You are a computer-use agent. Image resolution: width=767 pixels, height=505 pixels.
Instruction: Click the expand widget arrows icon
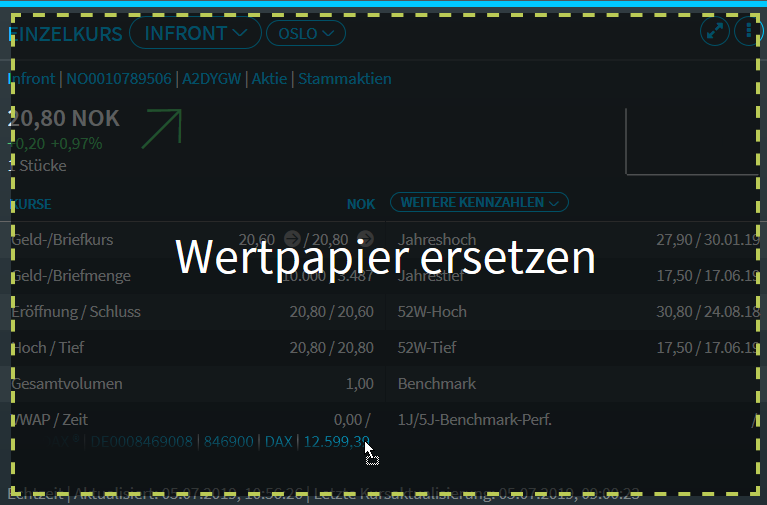pos(715,32)
